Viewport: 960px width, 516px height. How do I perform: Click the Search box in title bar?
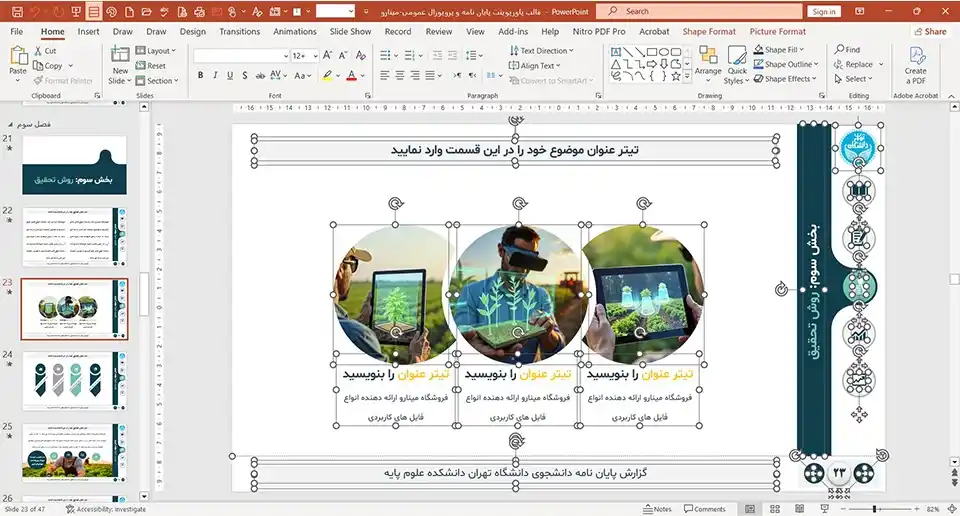699,12
